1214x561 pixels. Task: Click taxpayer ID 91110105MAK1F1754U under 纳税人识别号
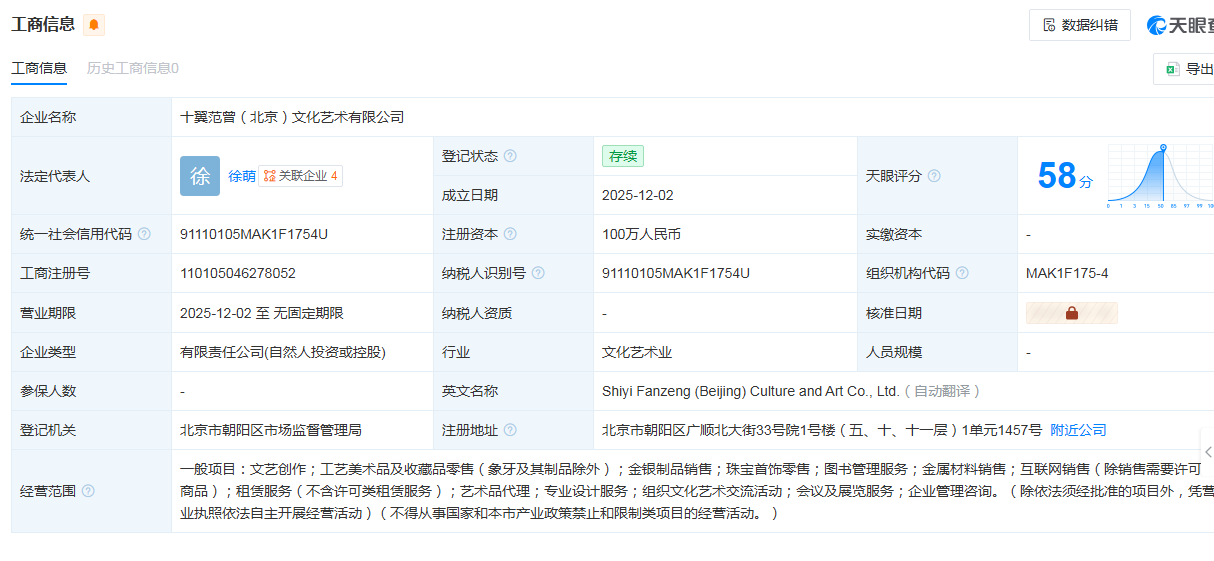coord(676,273)
